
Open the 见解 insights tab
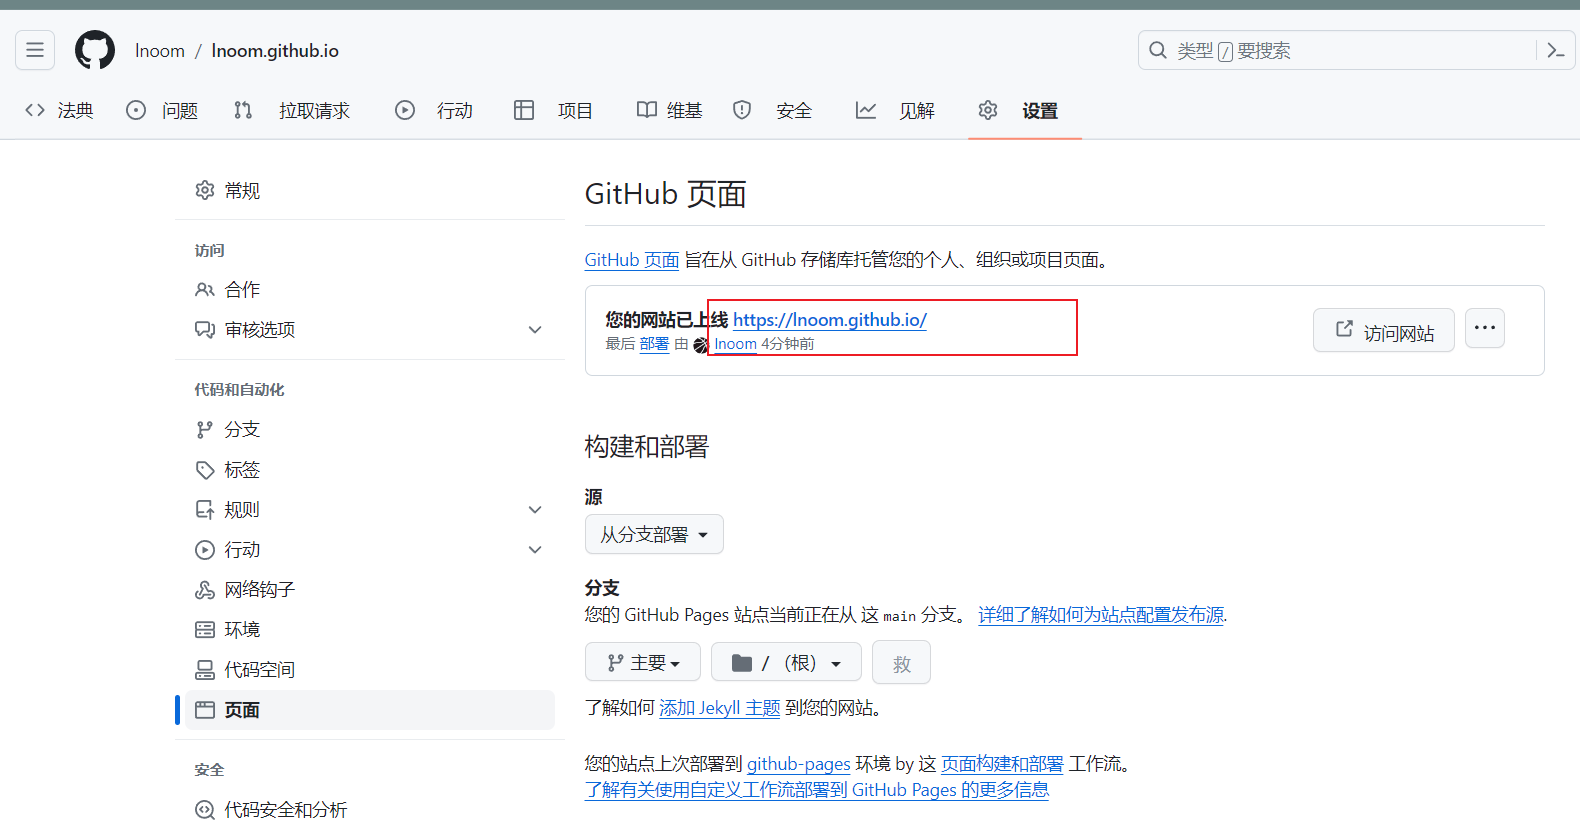pos(895,110)
